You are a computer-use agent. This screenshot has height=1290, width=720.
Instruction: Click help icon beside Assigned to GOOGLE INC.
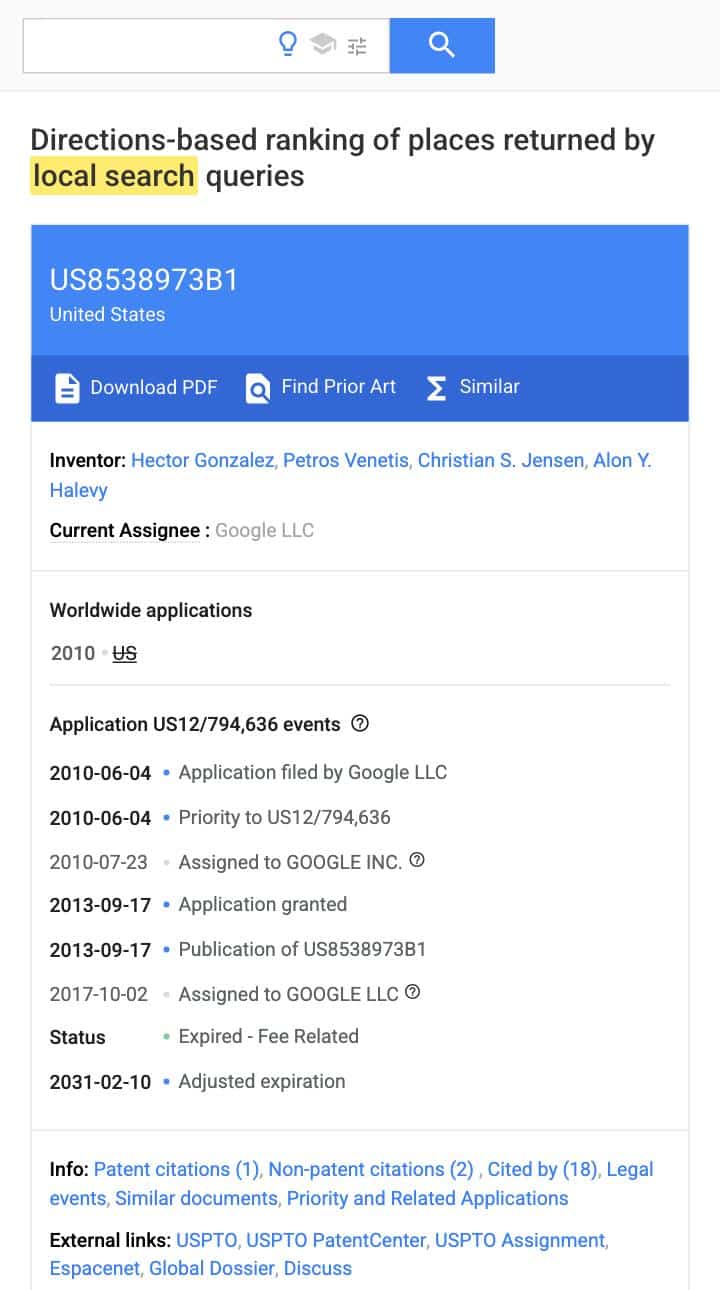pyautogui.click(x=417, y=860)
